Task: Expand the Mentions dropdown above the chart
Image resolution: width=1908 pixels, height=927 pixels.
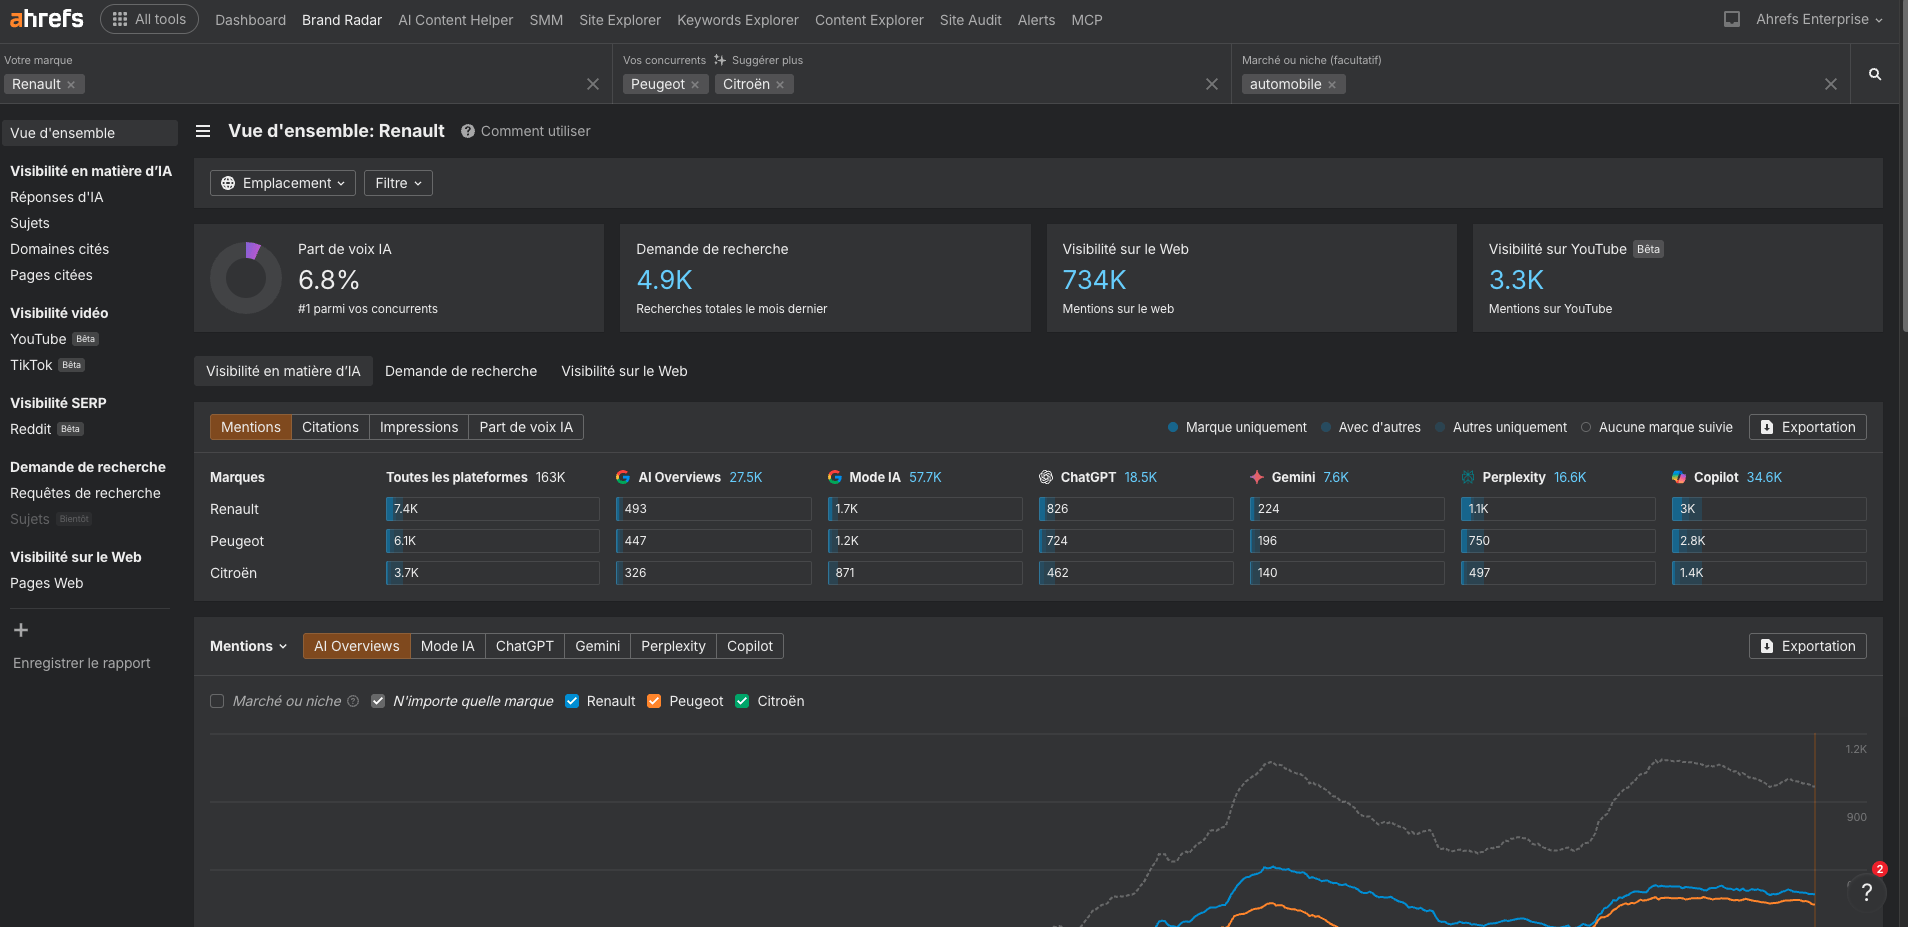Action: point(247,645)
